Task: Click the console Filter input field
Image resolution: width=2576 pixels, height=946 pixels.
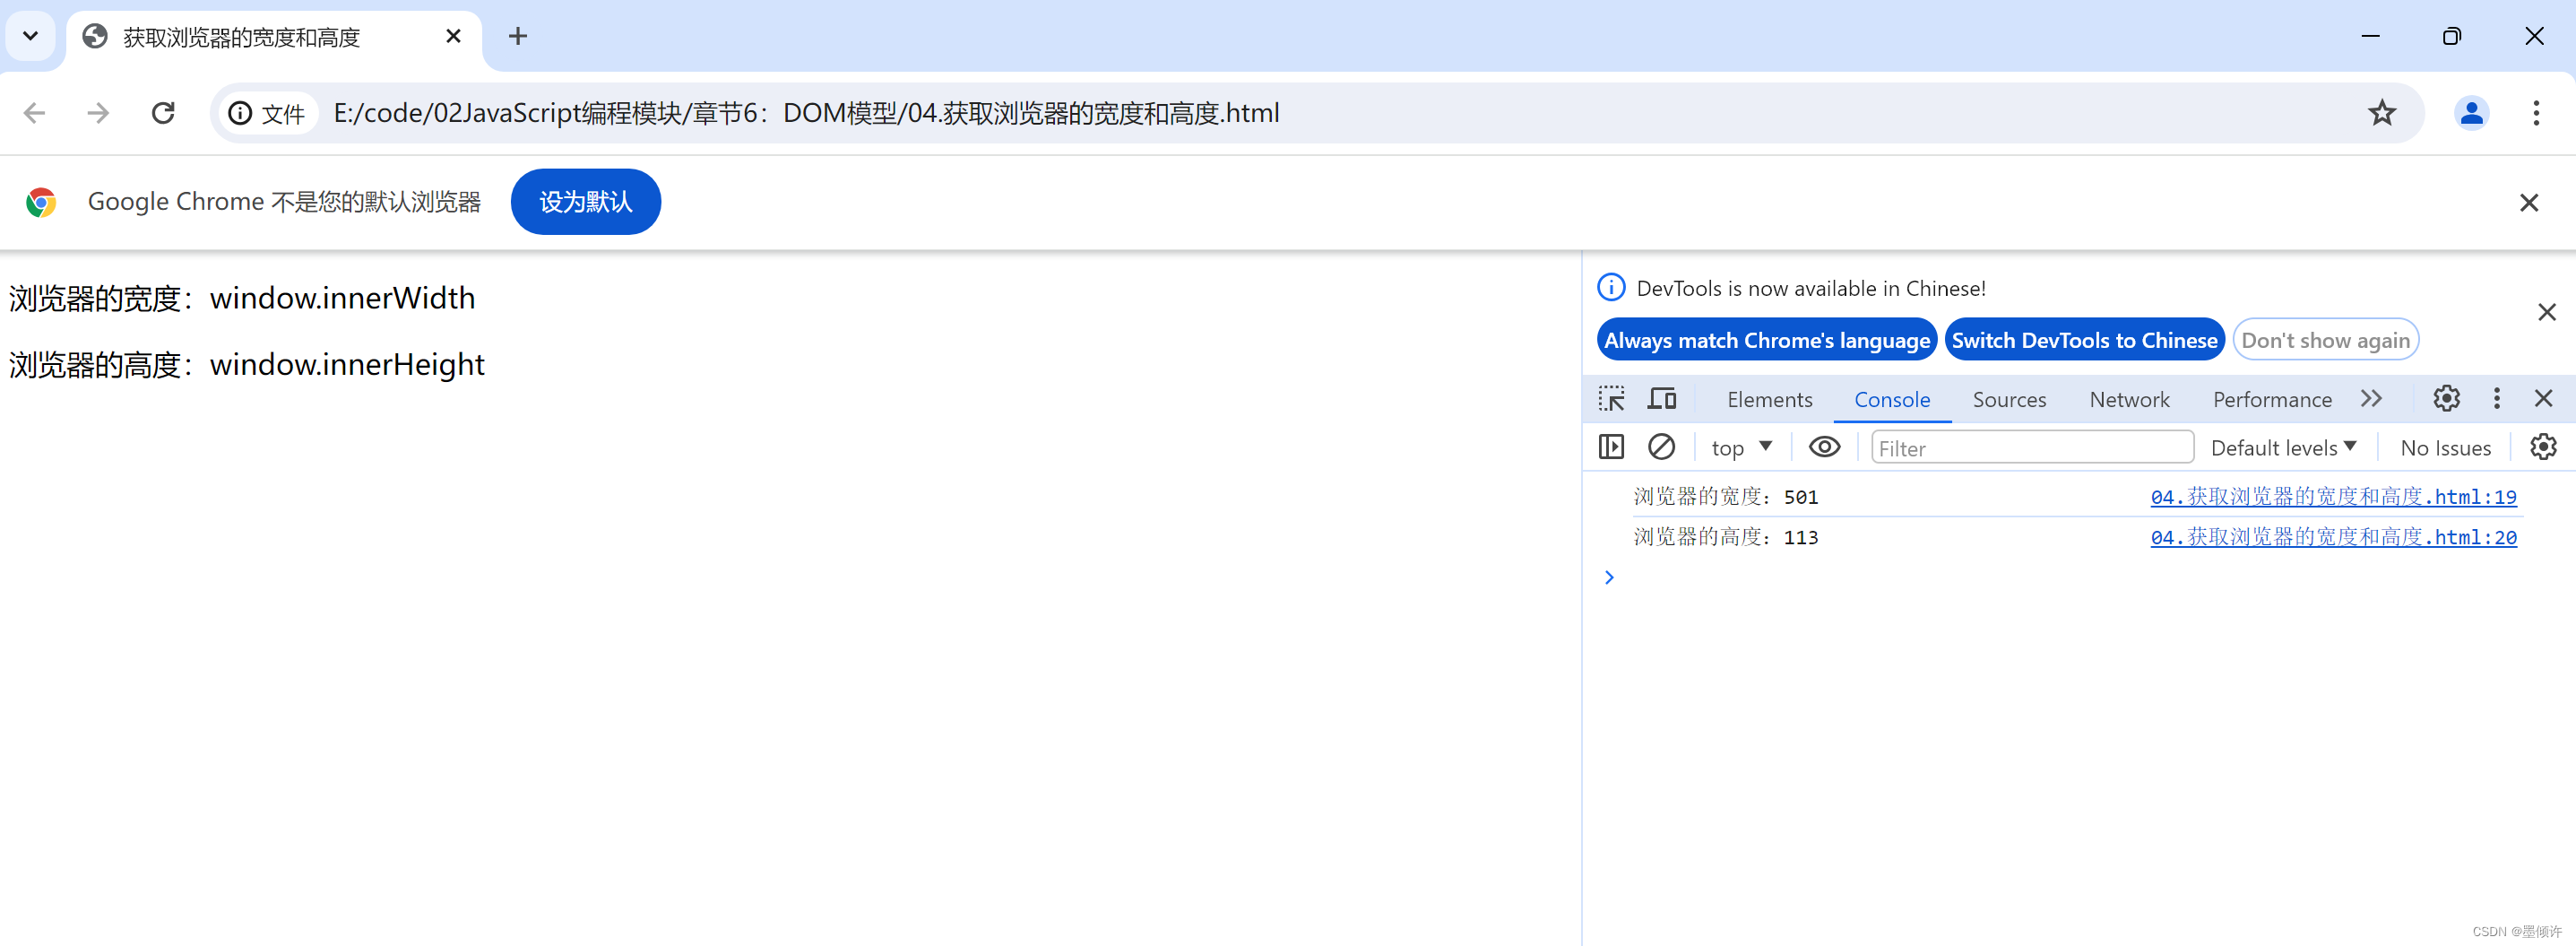Action: tap(2030, 447)
